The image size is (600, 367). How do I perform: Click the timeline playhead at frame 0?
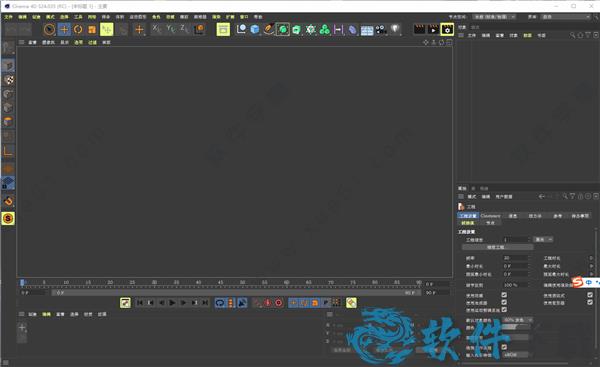tap(23, 282)
